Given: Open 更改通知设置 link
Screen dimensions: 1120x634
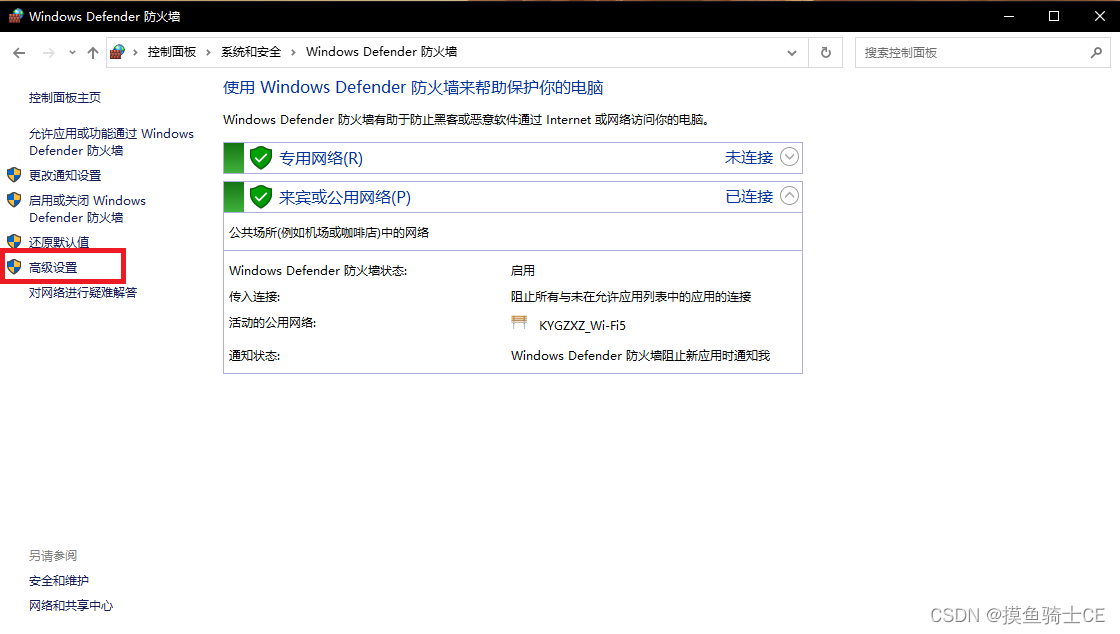Looking at the screenshot, I should pos(65,175).
